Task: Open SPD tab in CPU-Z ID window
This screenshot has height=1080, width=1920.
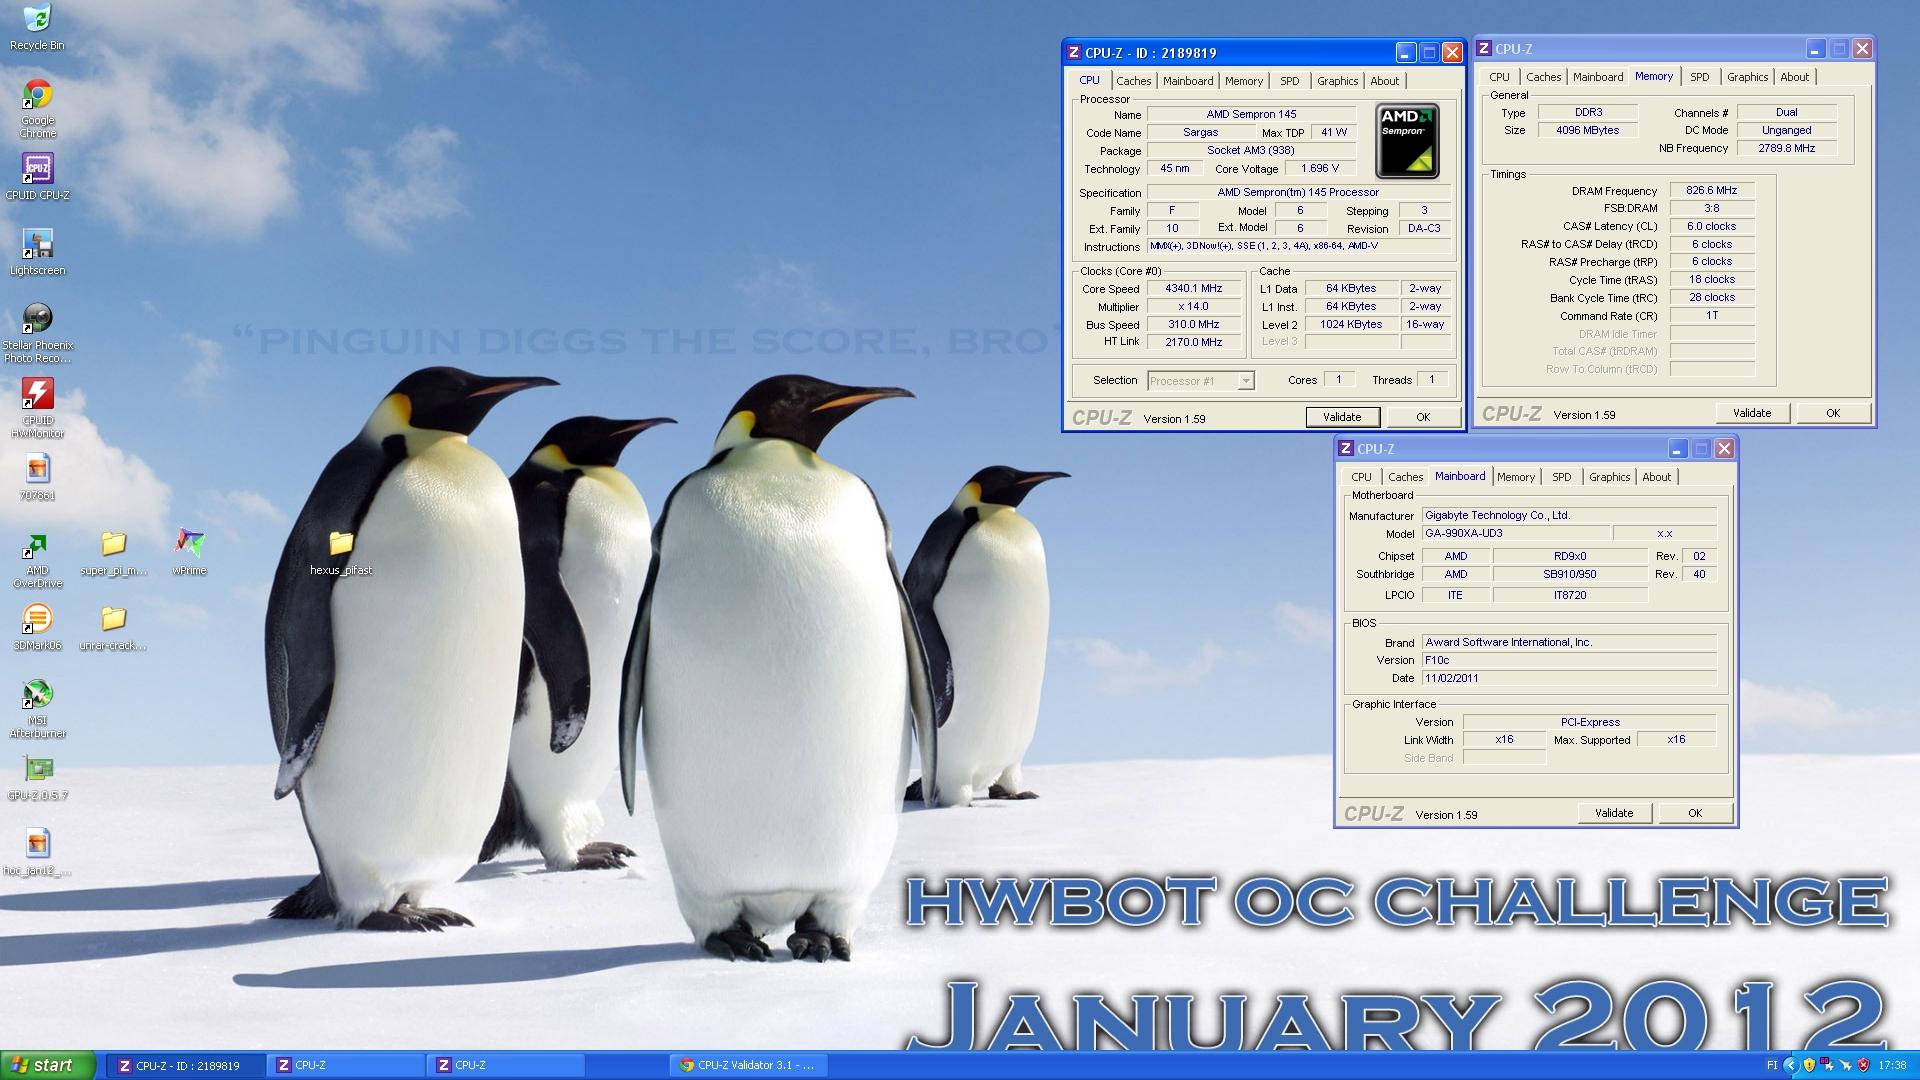Action: tap(1290, 81)
